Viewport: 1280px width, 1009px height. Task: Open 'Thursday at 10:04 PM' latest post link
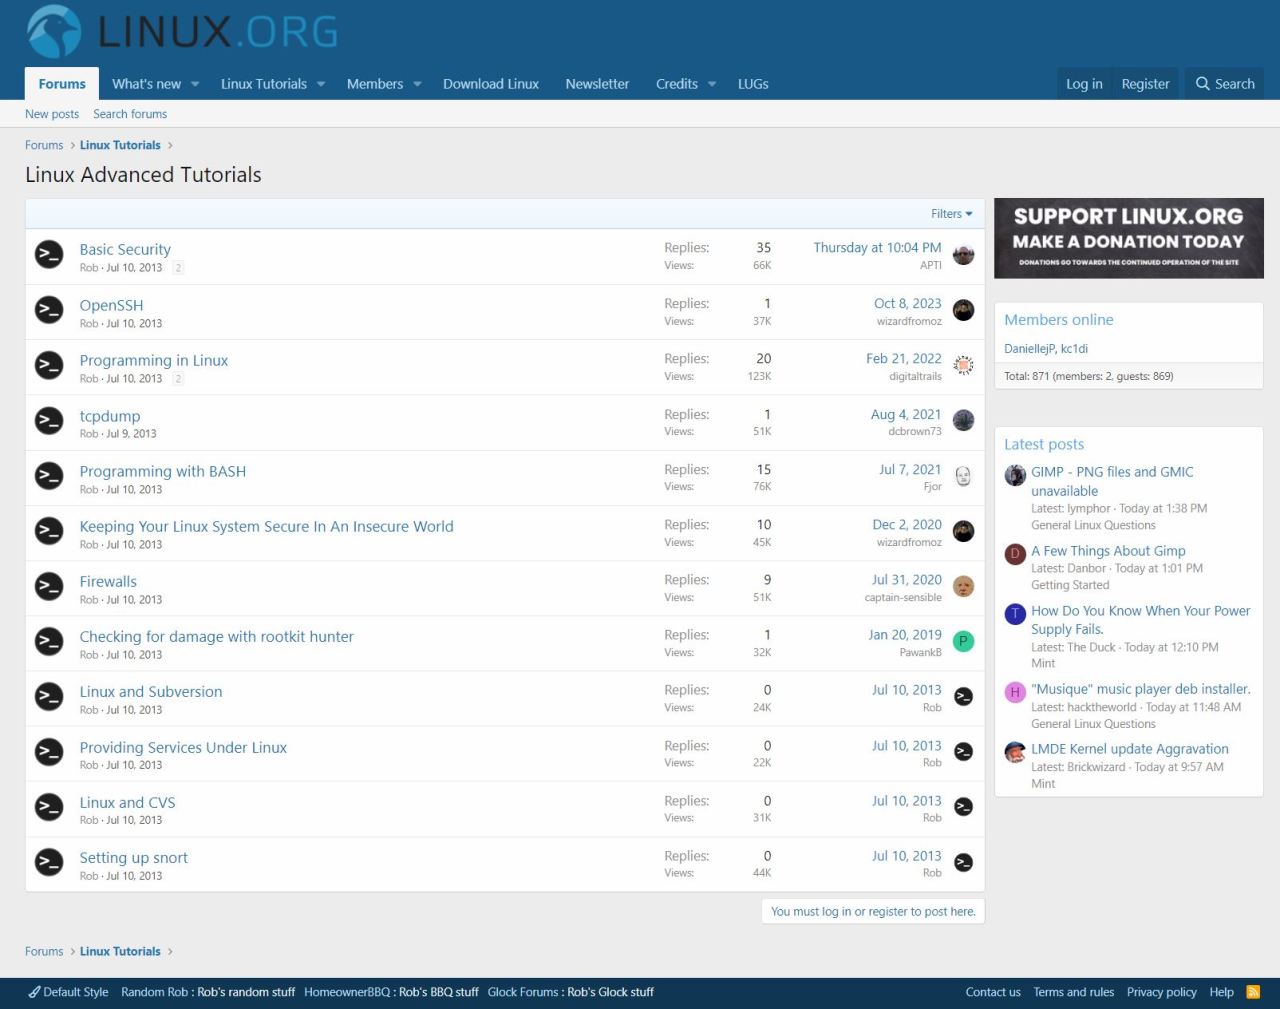[x=877, y=247]
